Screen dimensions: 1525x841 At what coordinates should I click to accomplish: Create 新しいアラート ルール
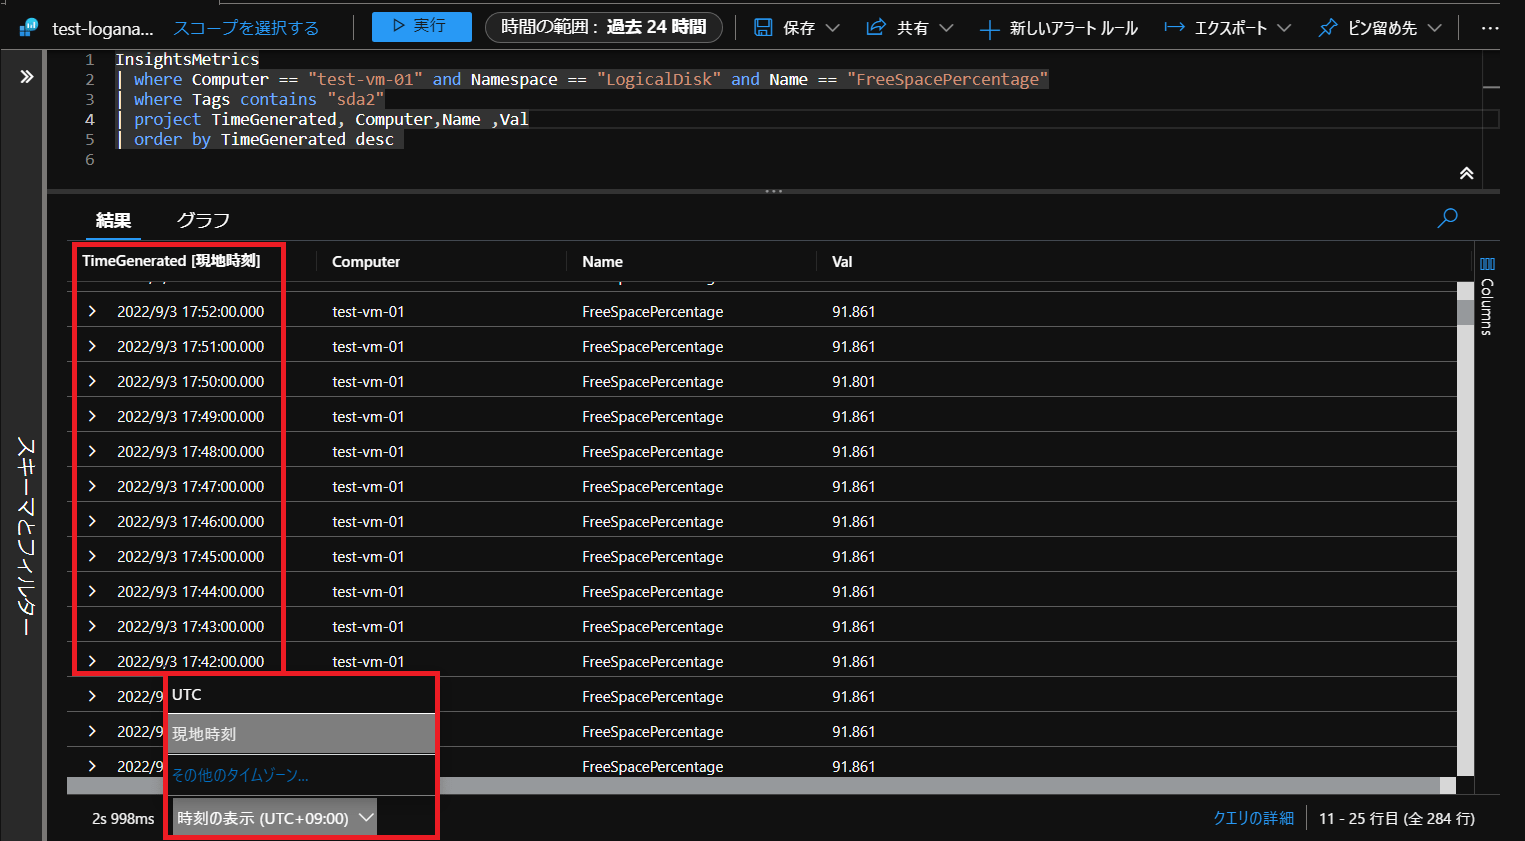click(x=1058, y=28)
